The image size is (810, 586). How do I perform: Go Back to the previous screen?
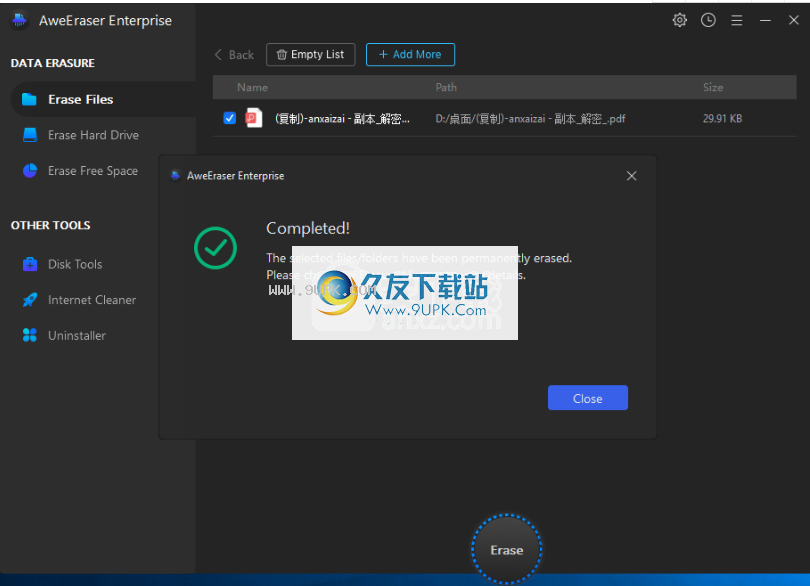(x=234, y=55)
